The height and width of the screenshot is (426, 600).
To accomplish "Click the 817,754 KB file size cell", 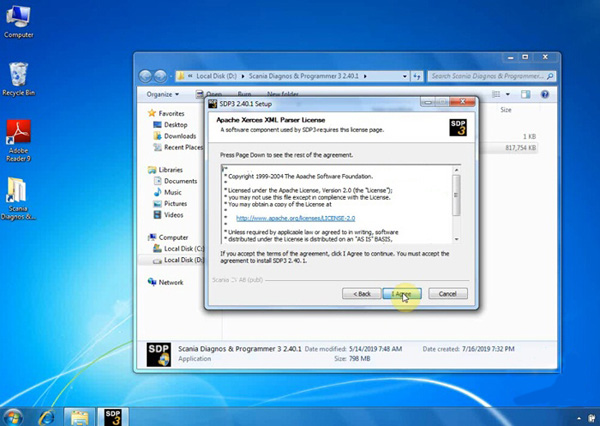I will [520, 148].
